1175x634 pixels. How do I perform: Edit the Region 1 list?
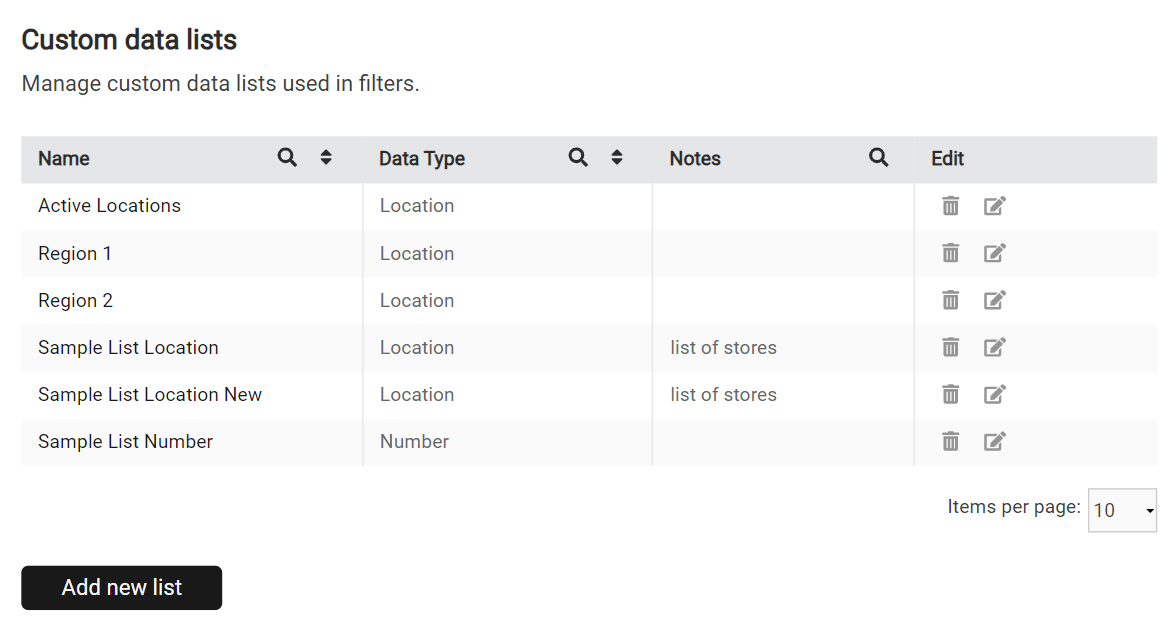995,253
